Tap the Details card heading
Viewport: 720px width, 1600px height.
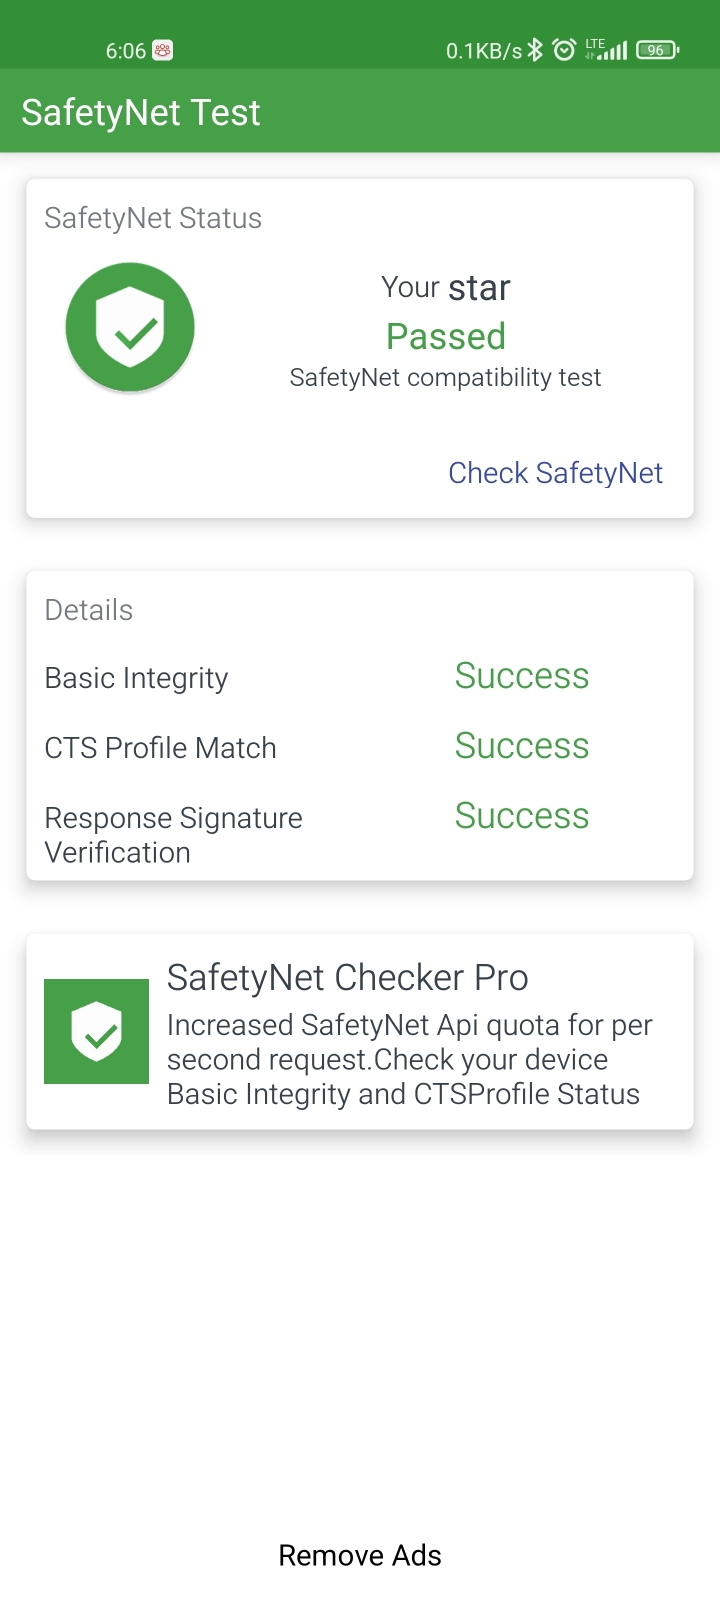89,610
